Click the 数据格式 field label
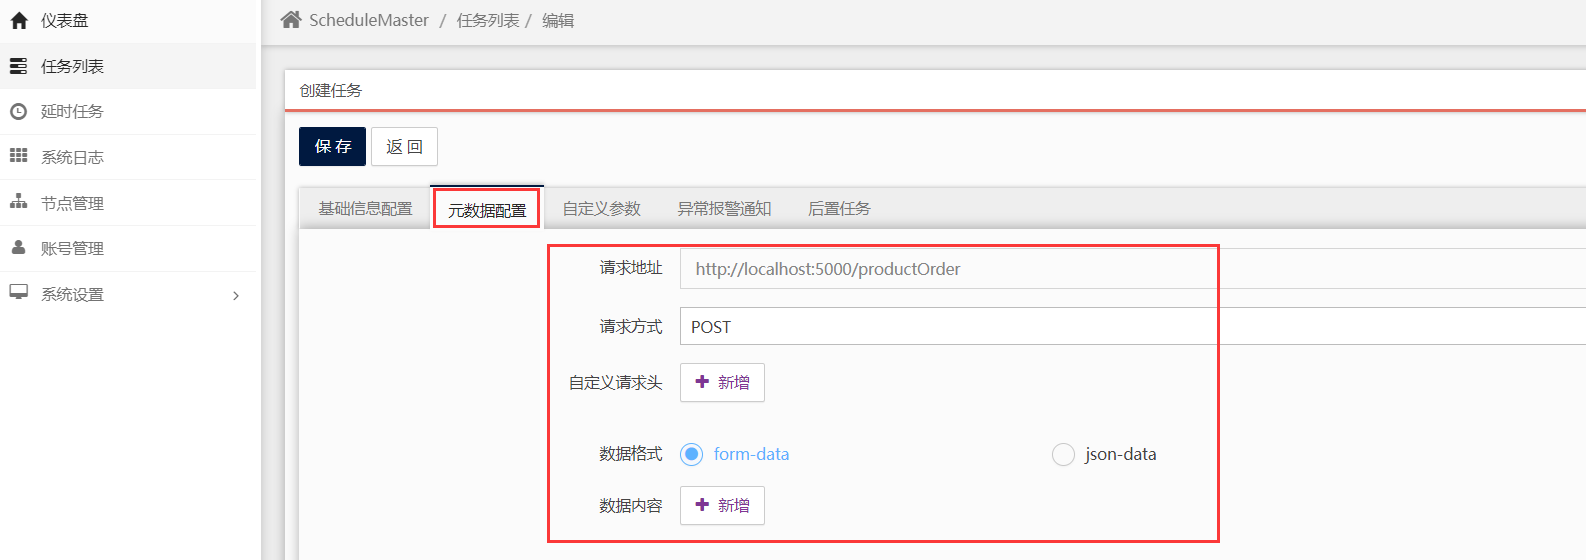The width and height of the screenshot is (1586, 560). click(x=631, y=453)
